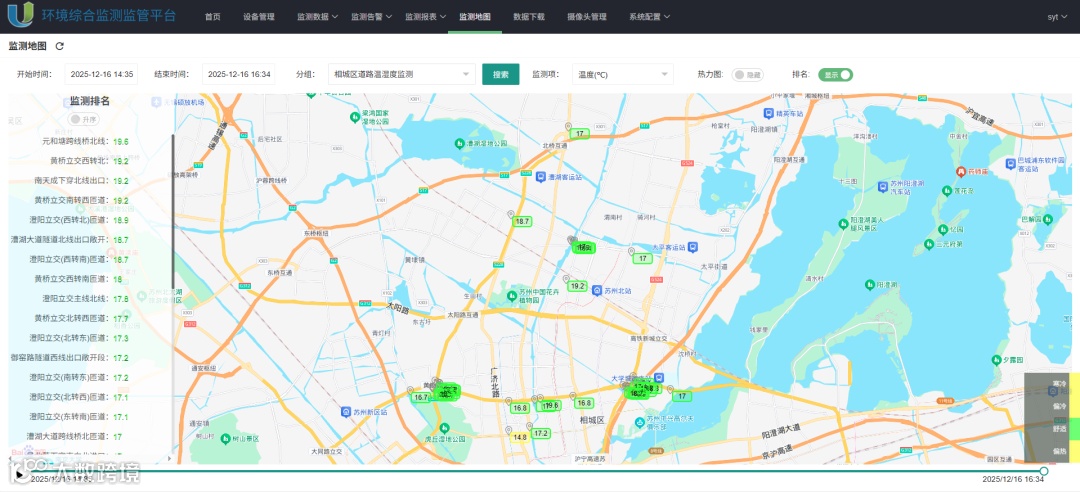The width and height of the screenshot is (1080, 492).
Task: Click the 17 marker east of 大学城
Action: pos(682,396)
